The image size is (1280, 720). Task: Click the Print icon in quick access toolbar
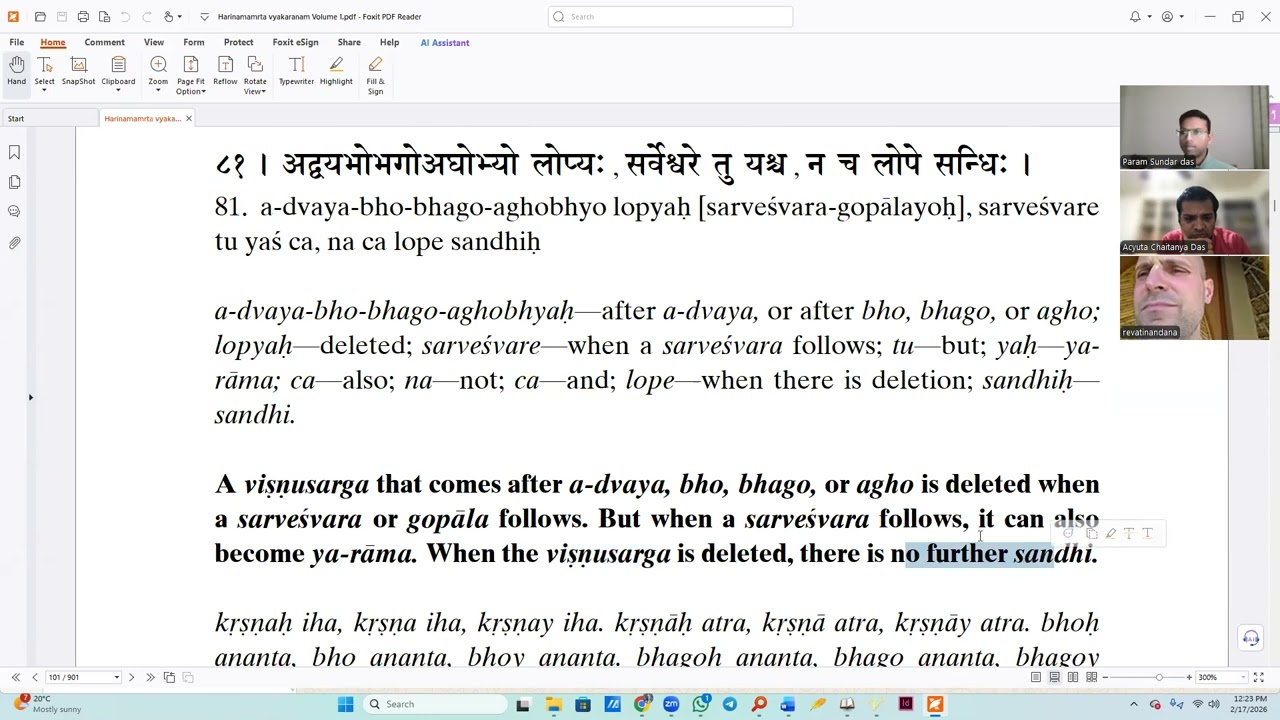pyautogui.click(x=83, y=17)
